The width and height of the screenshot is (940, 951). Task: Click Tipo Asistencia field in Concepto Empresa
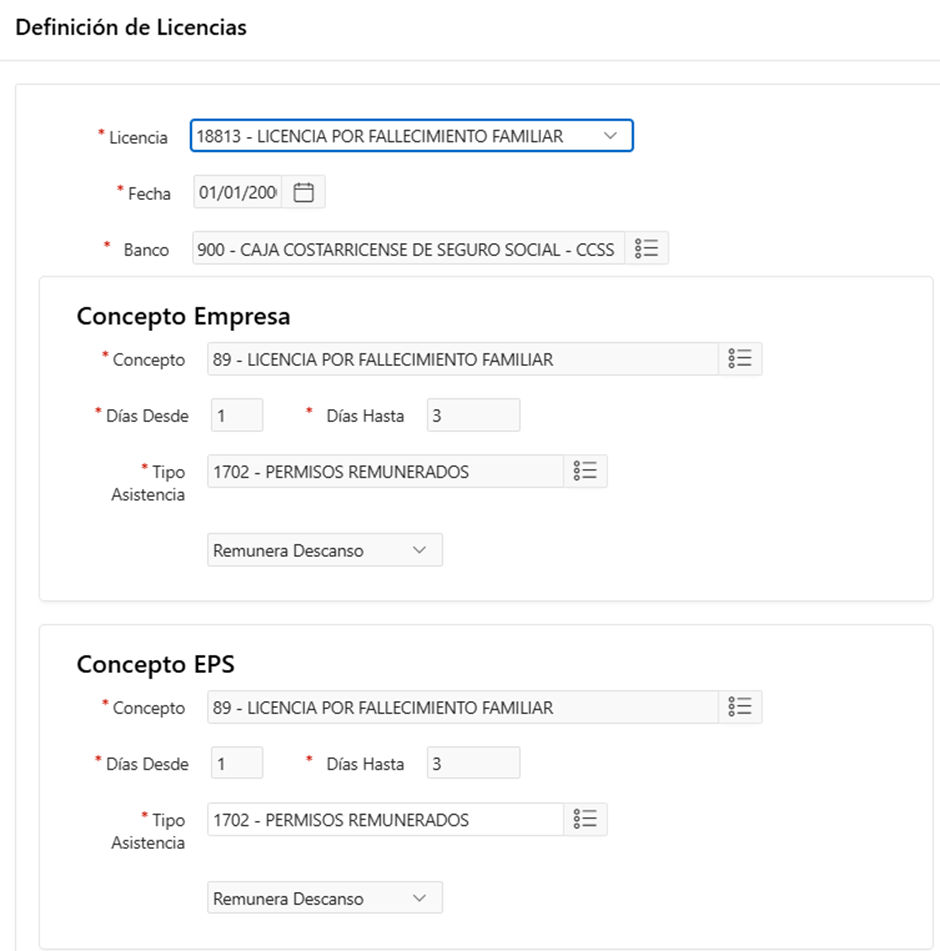pyautogui.click(x=385, y=471)
